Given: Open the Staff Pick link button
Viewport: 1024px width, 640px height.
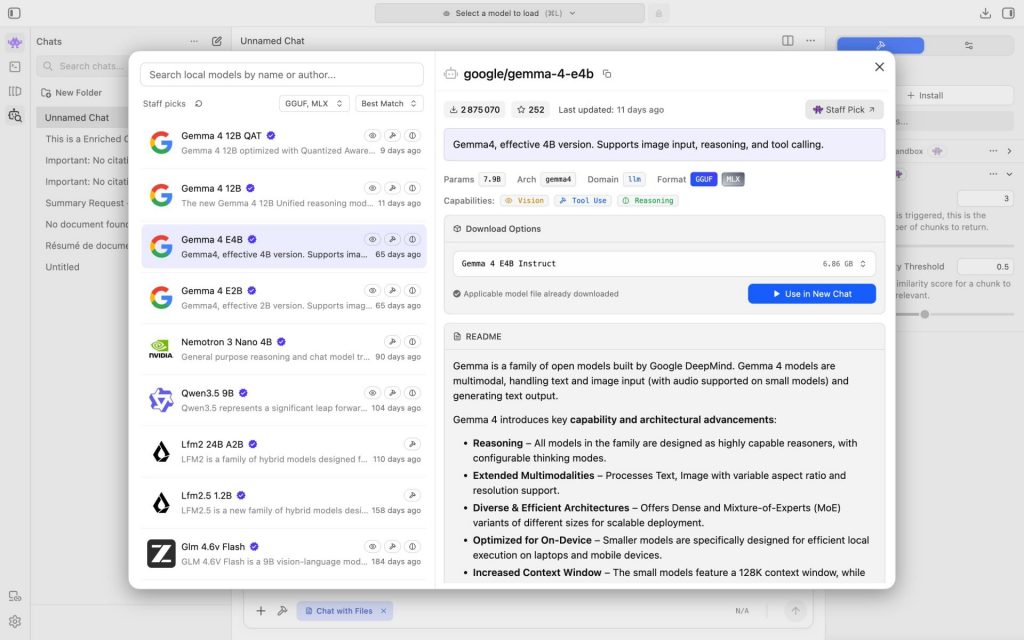Looking at the screenshot, I should tap(844, 110).
